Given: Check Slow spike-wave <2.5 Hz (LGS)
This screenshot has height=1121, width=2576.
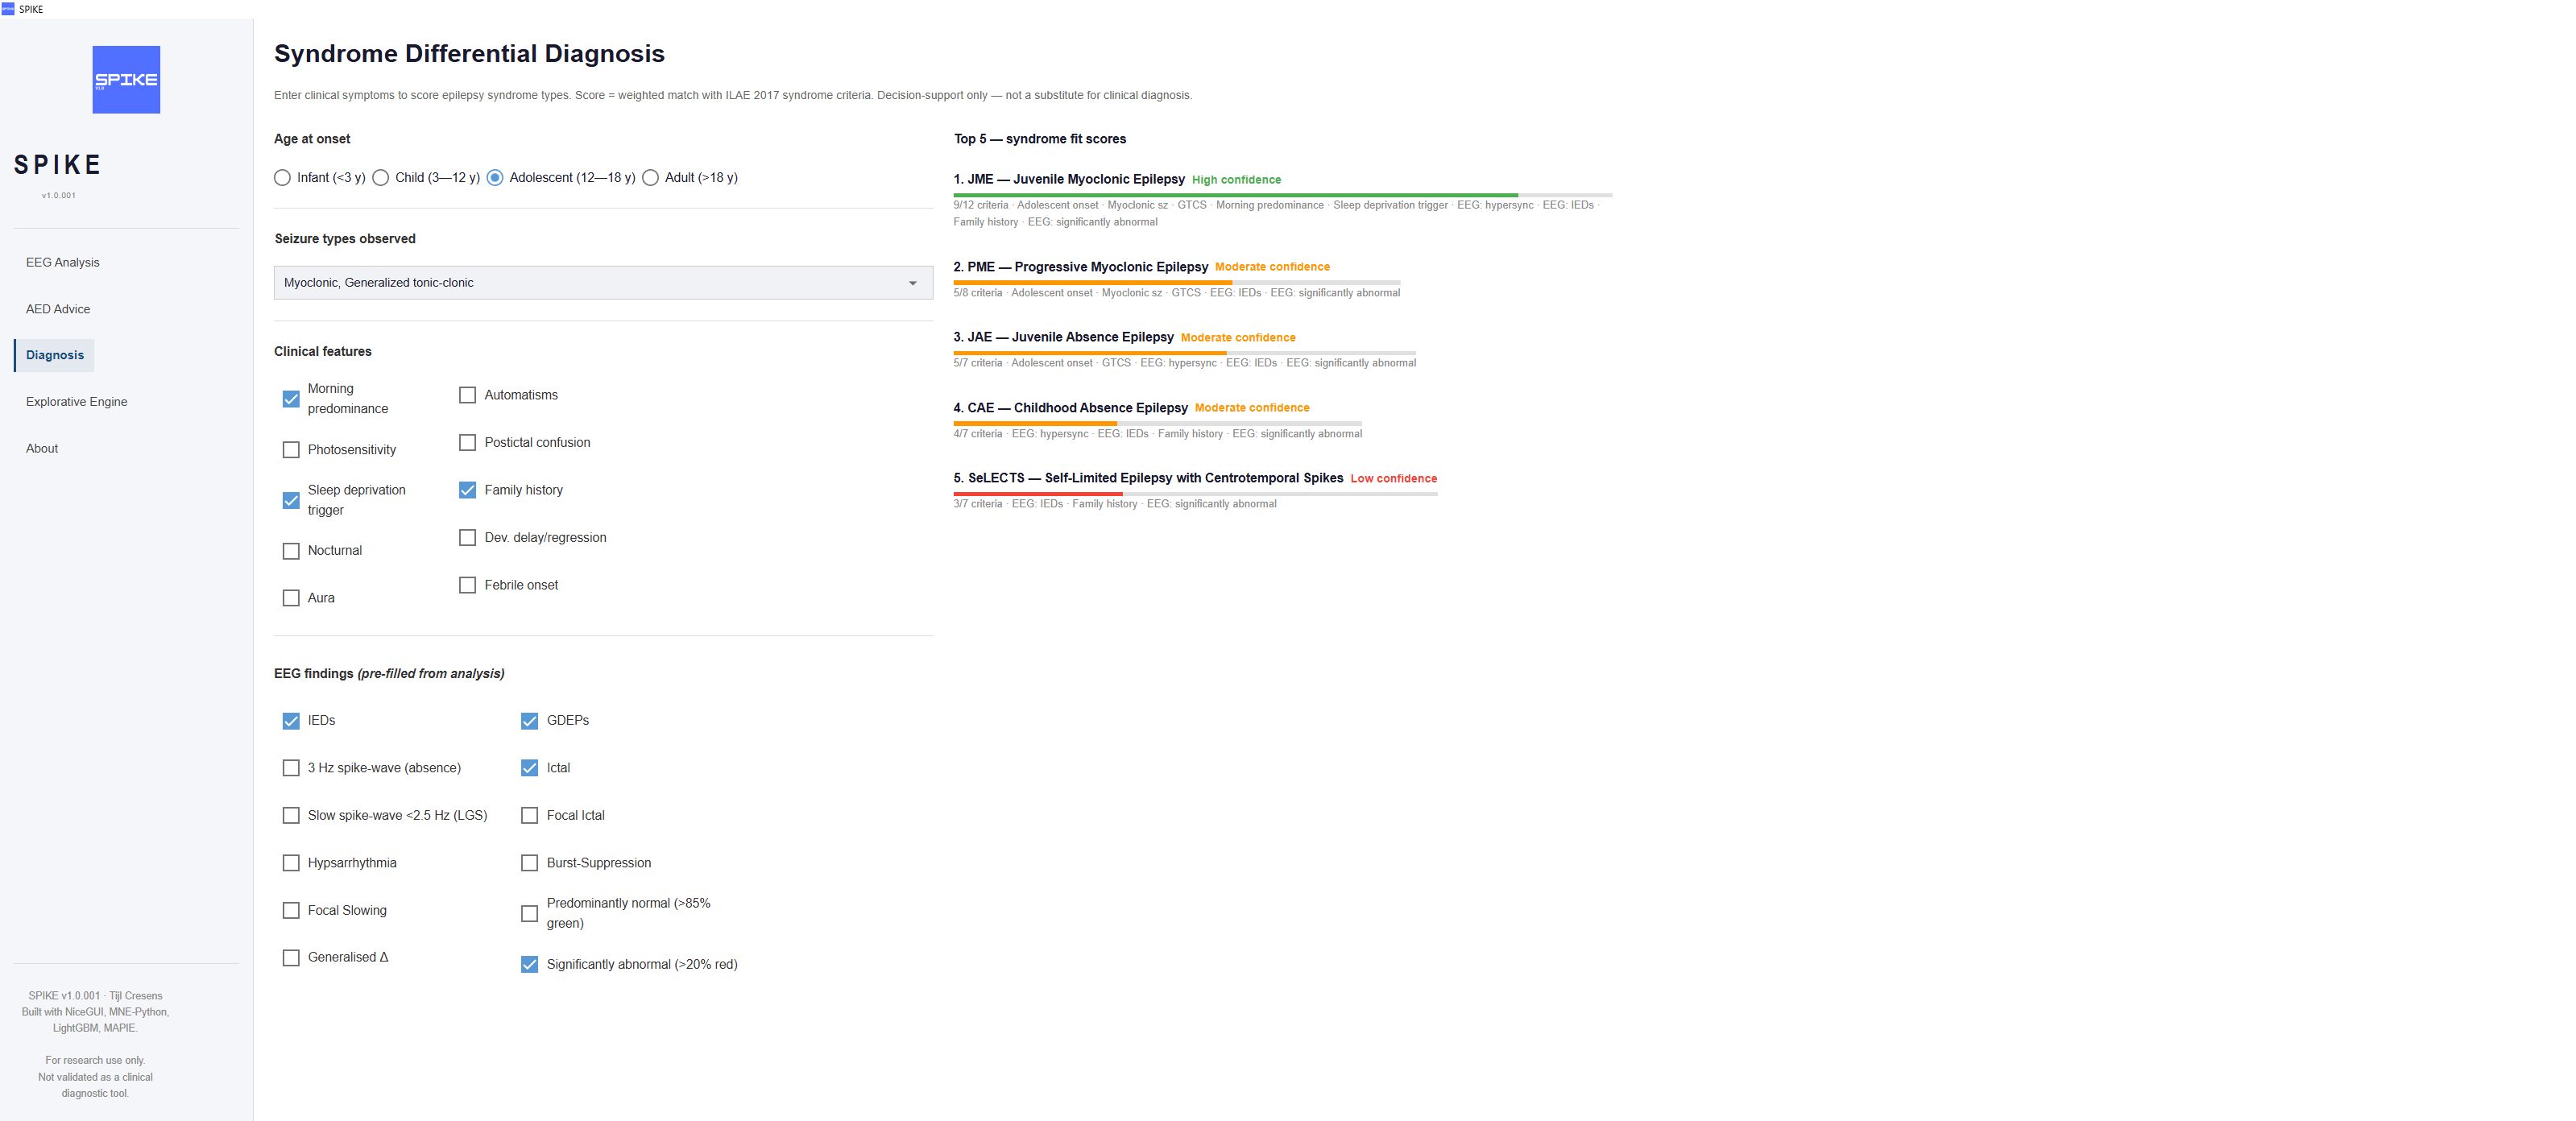Looking at the screenshot, I should point(291,815).
